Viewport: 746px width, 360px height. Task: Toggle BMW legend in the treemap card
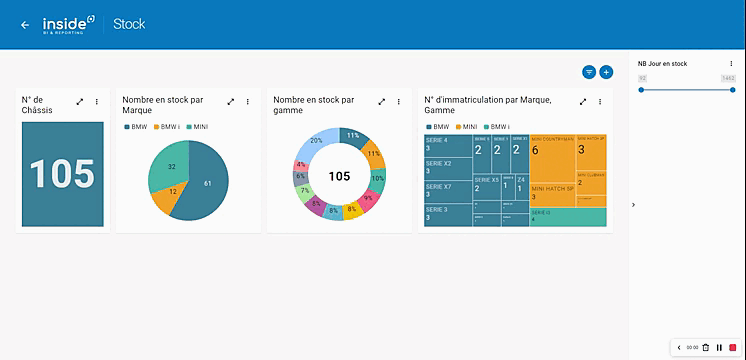(x=438, y=127)
